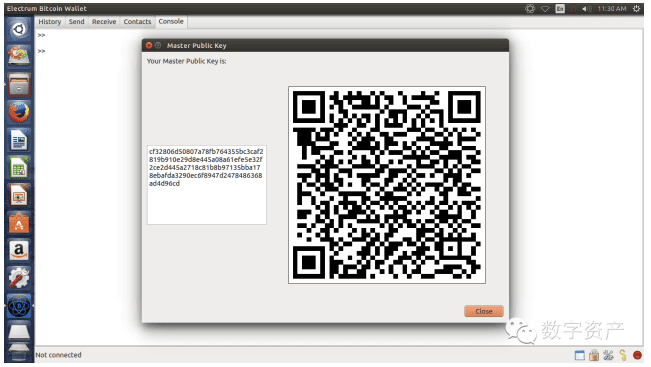Launch the Ubuntu installer icon in the dock
Viewport: 651px width, 367px height.
[x=19, y=56]
